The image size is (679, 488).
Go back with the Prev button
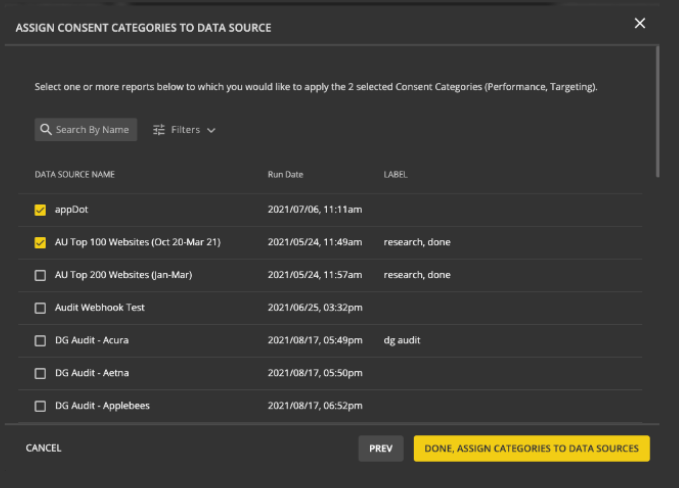coord(380,449)
